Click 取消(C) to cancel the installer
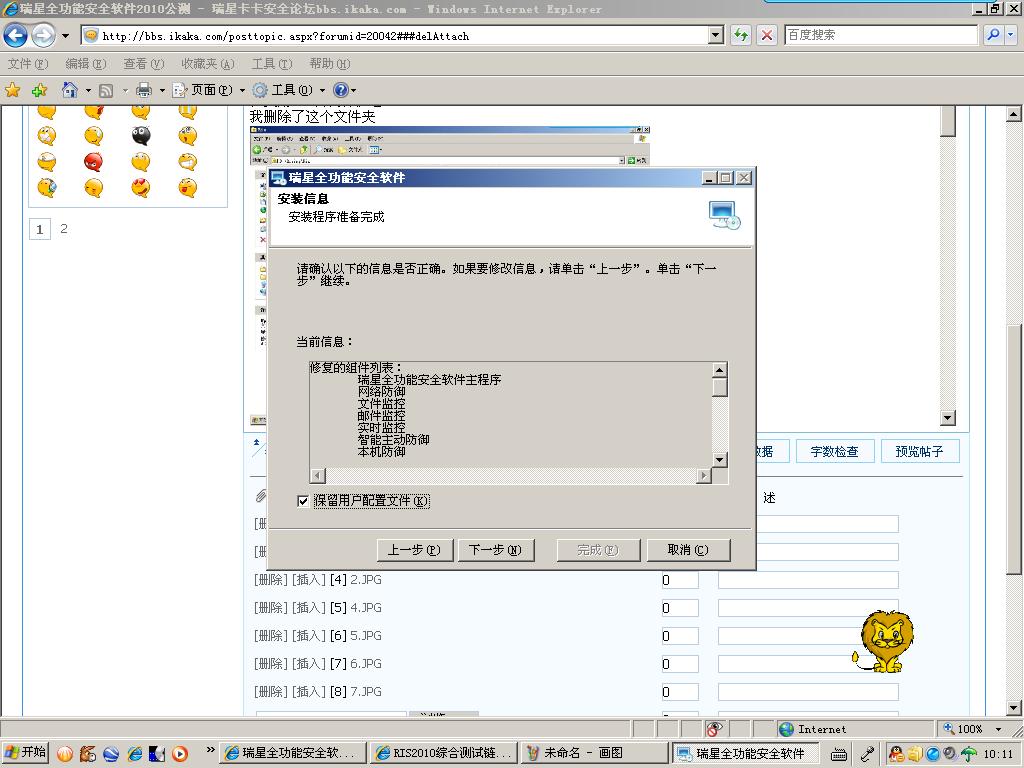This screenshot has width=1024, height=768. [688, 550]
